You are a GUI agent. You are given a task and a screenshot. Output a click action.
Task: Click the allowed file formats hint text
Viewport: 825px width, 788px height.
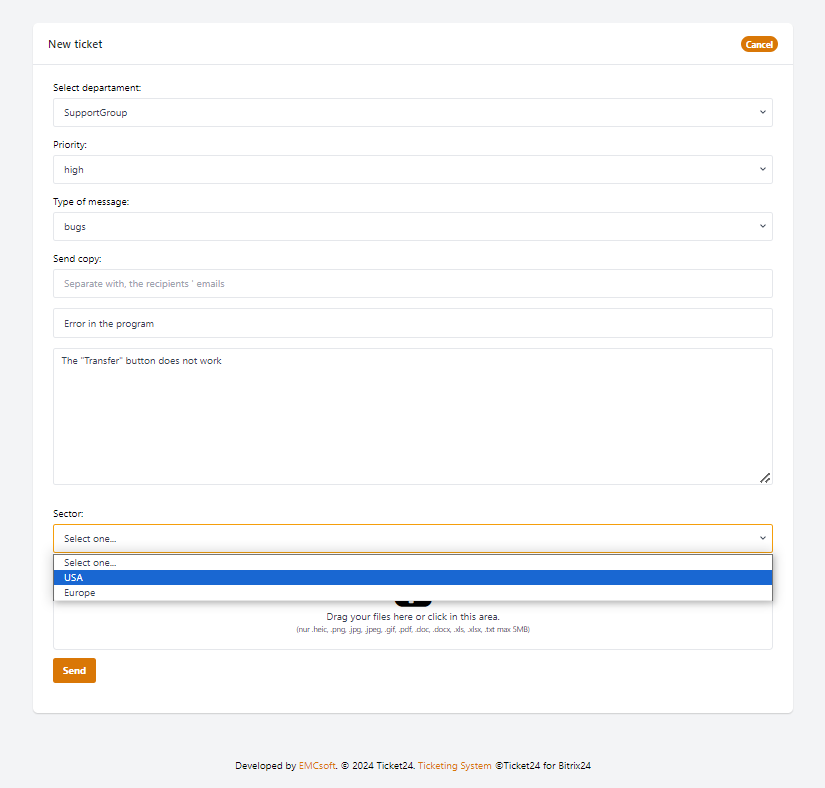412,630
